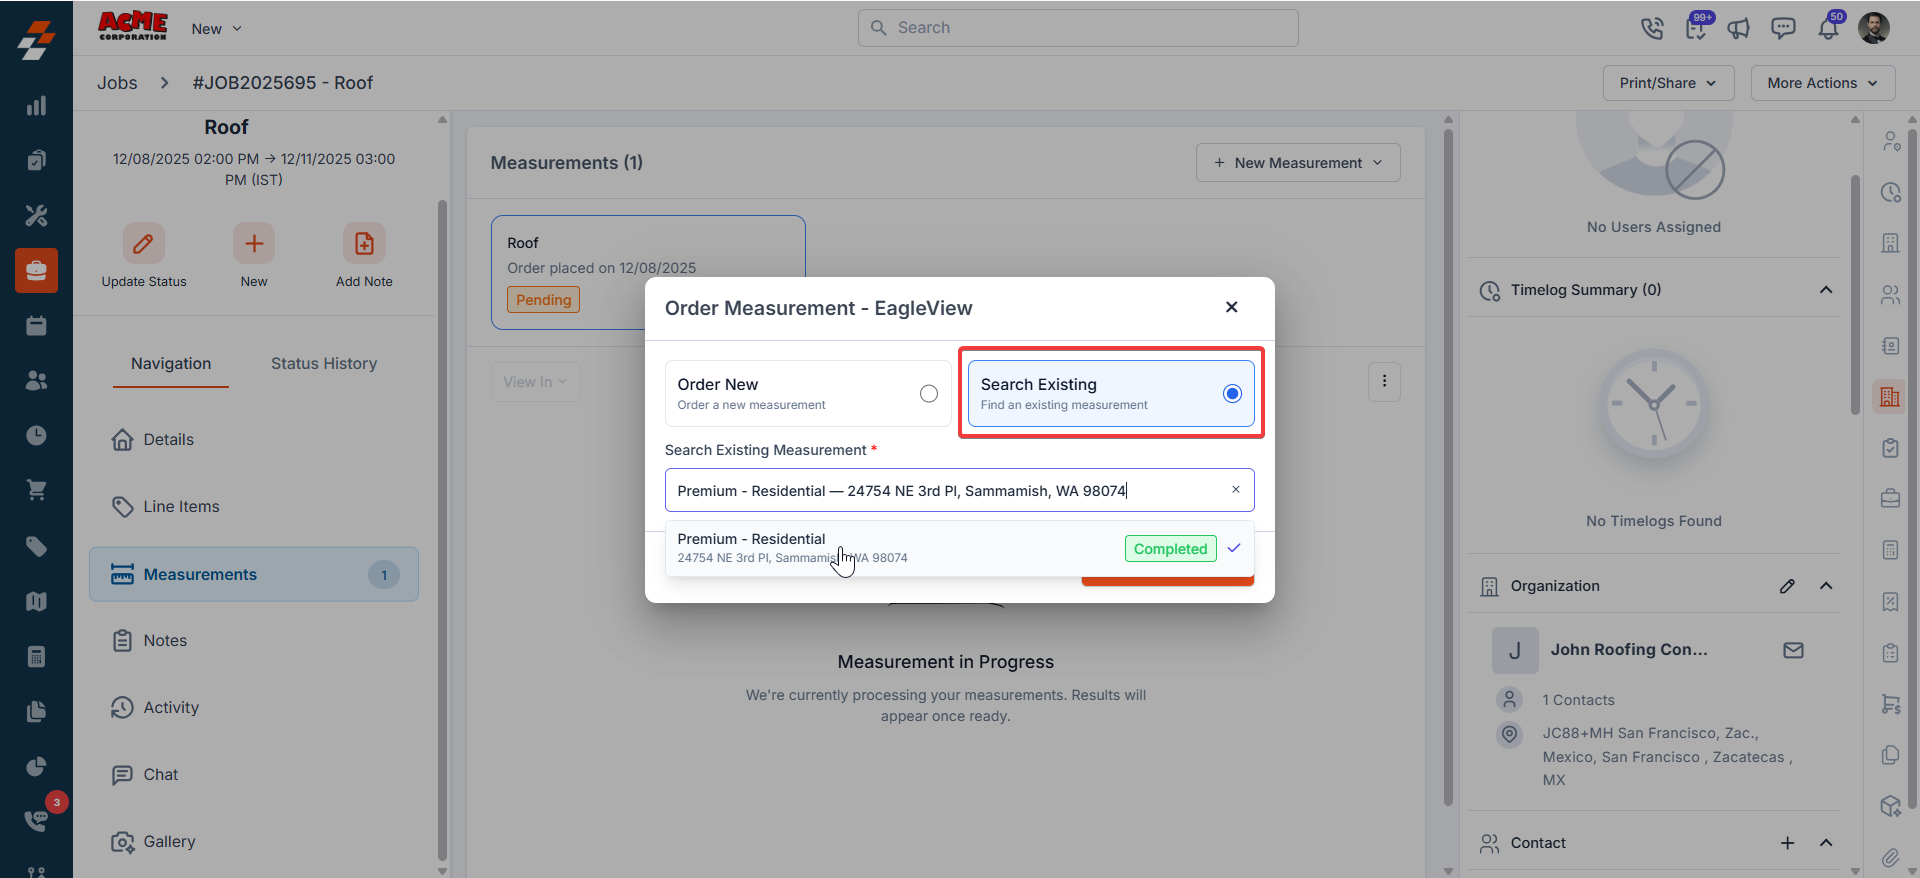Click the Pending status badge

click(x=543, y=300)
